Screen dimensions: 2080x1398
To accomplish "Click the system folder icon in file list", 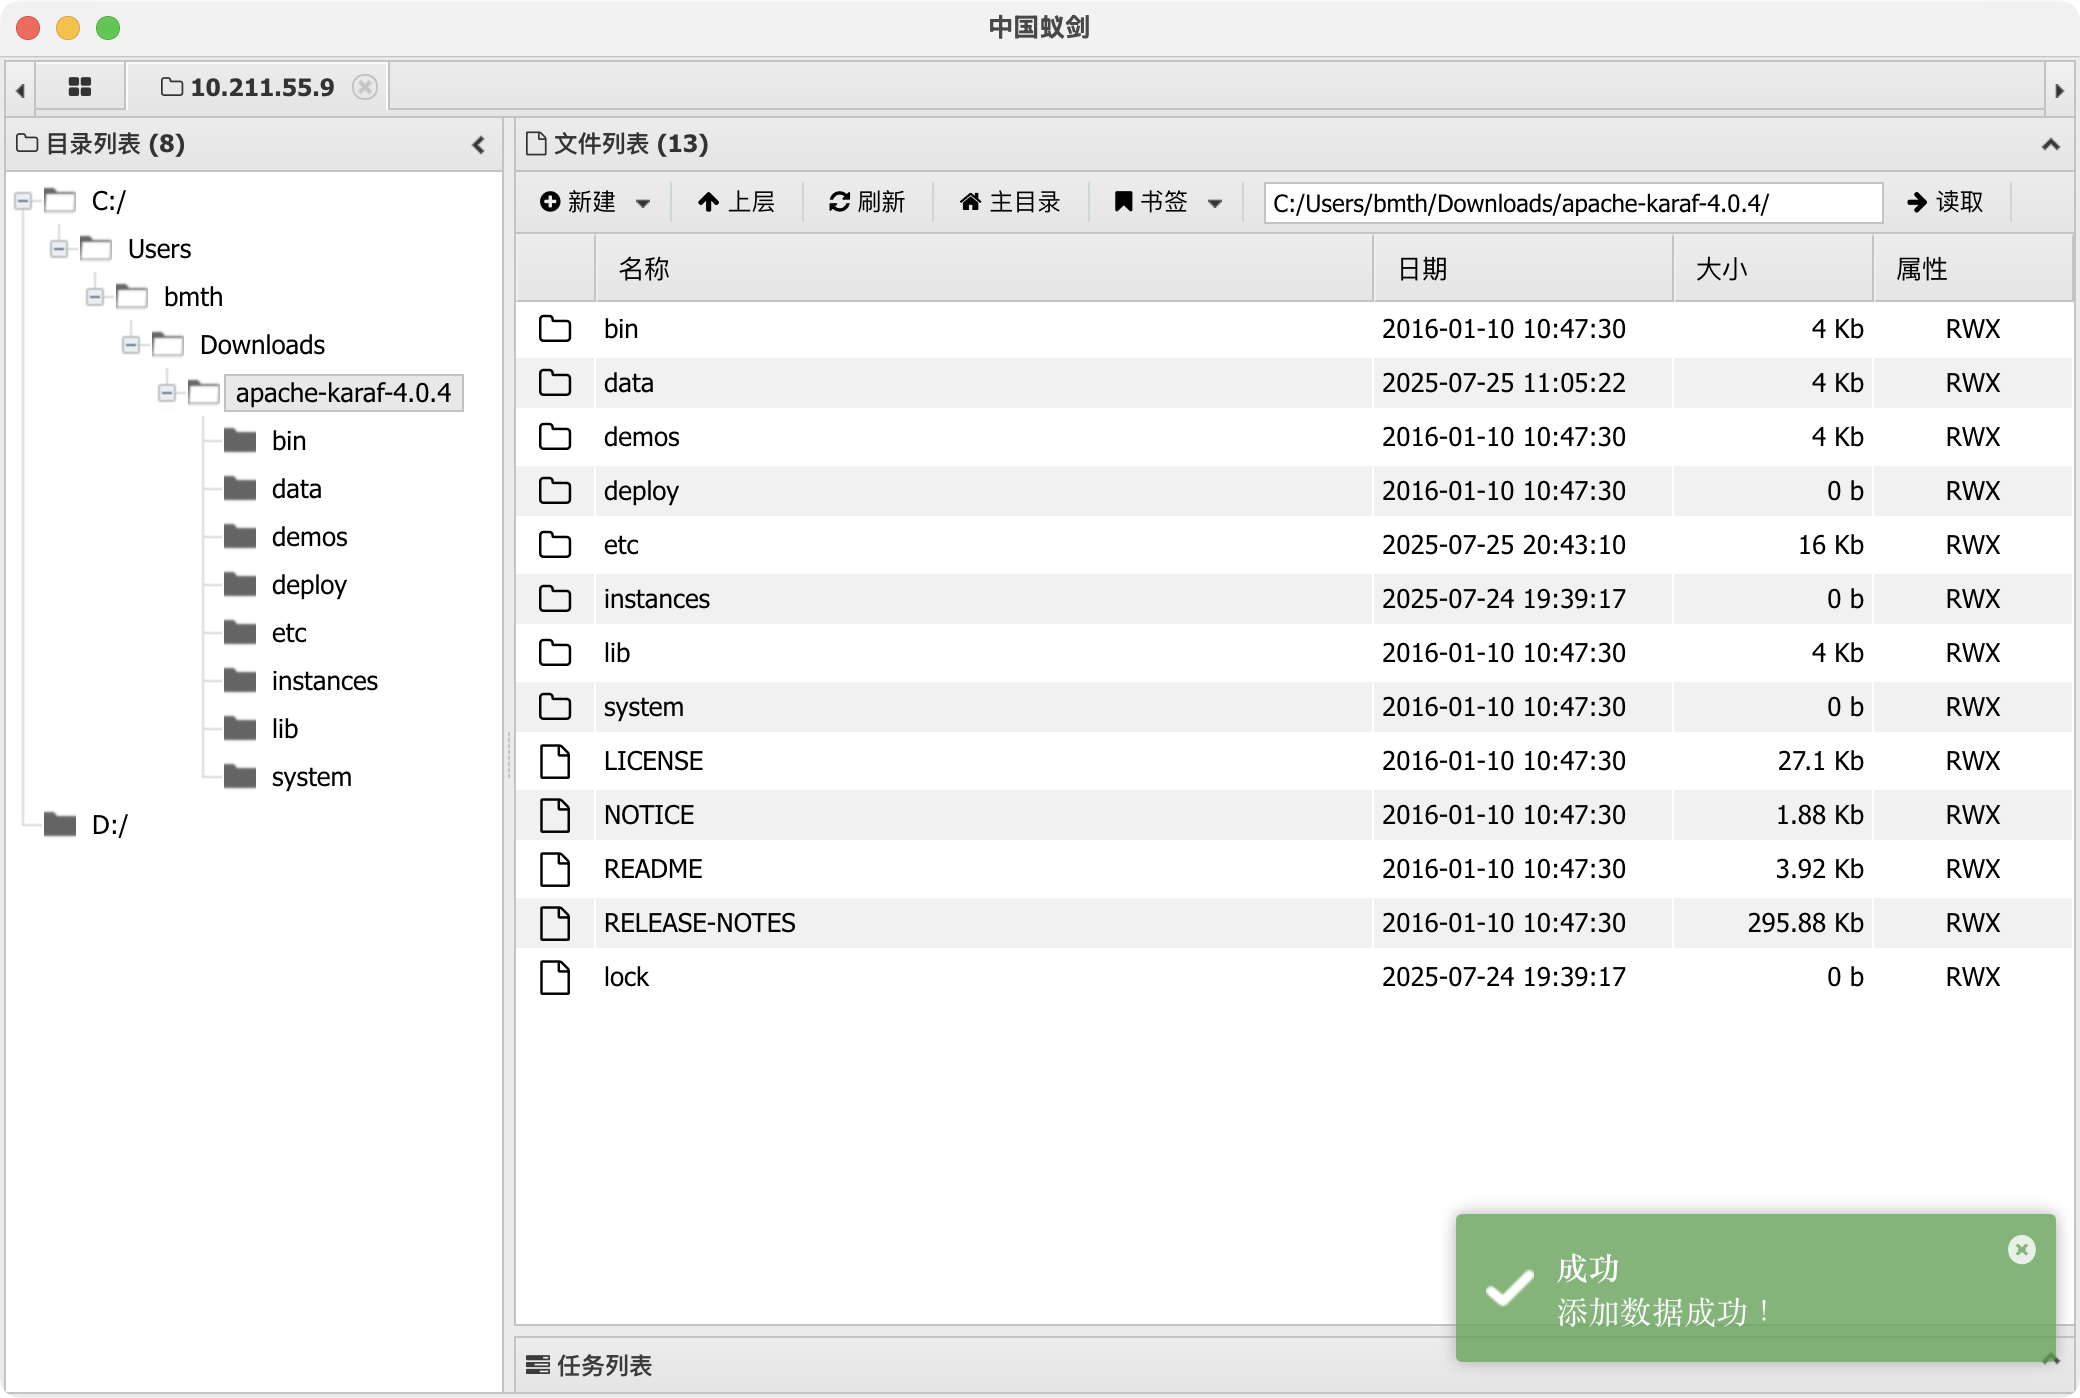I will [555, 707].
